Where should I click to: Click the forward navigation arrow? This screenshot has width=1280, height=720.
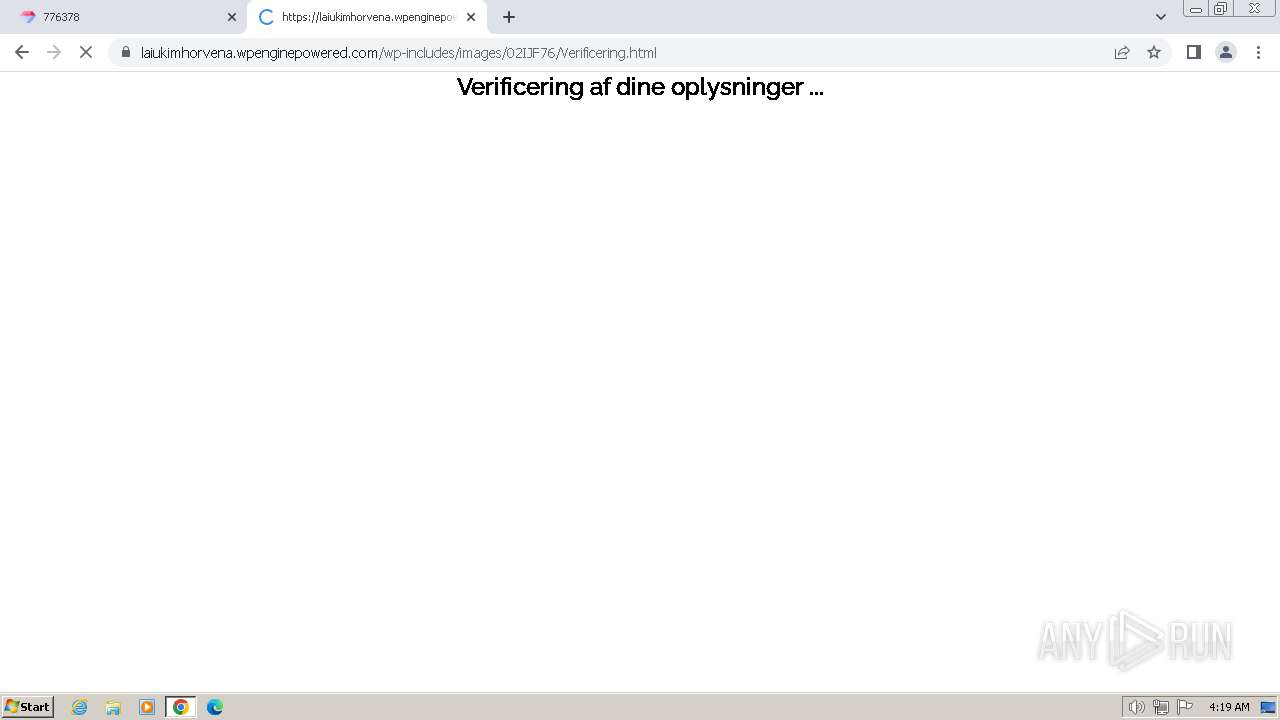point(54,52)
